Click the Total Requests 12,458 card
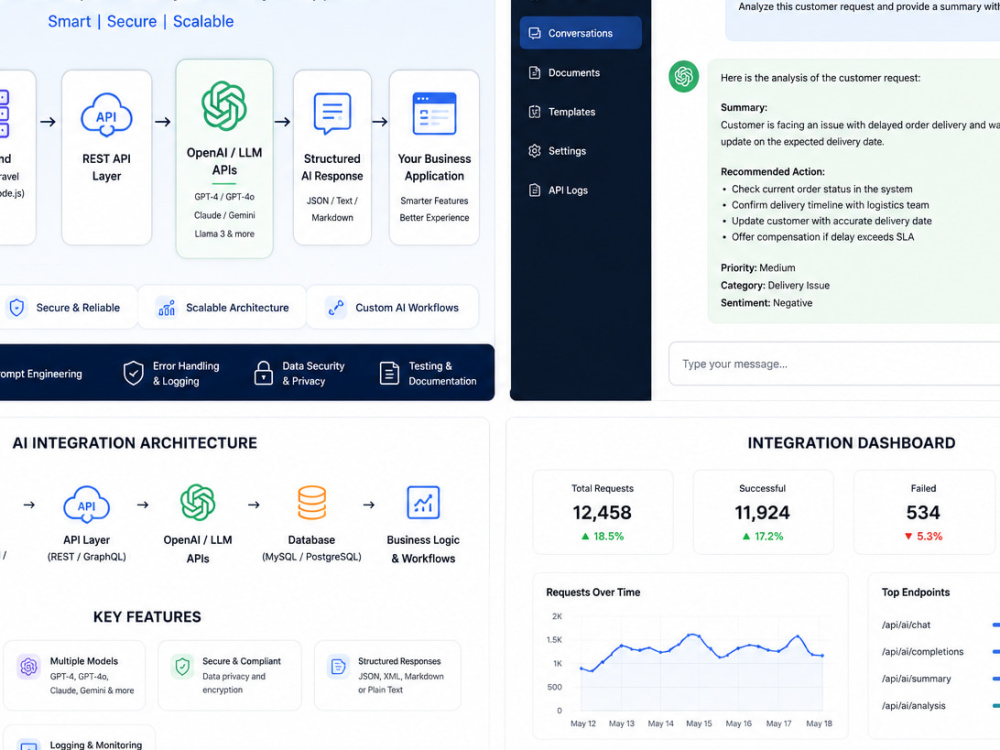 [603, 512]
